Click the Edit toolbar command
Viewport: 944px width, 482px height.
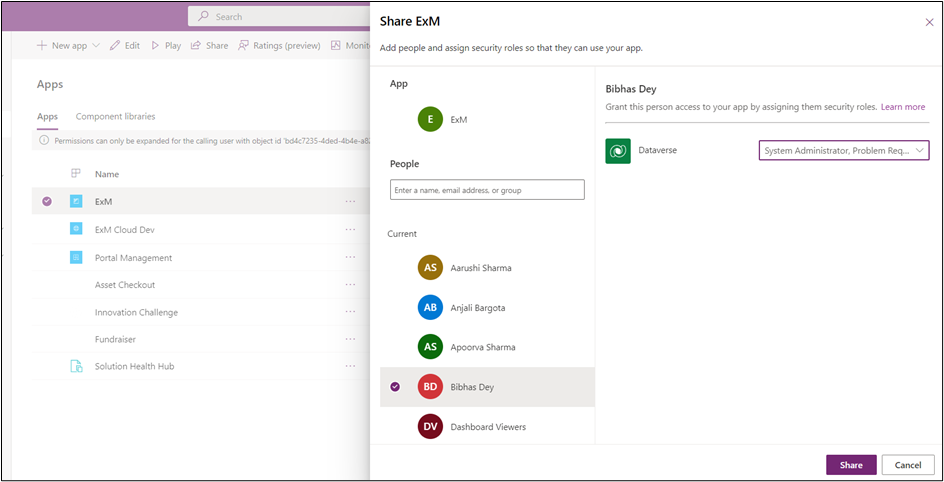[125, 46]
